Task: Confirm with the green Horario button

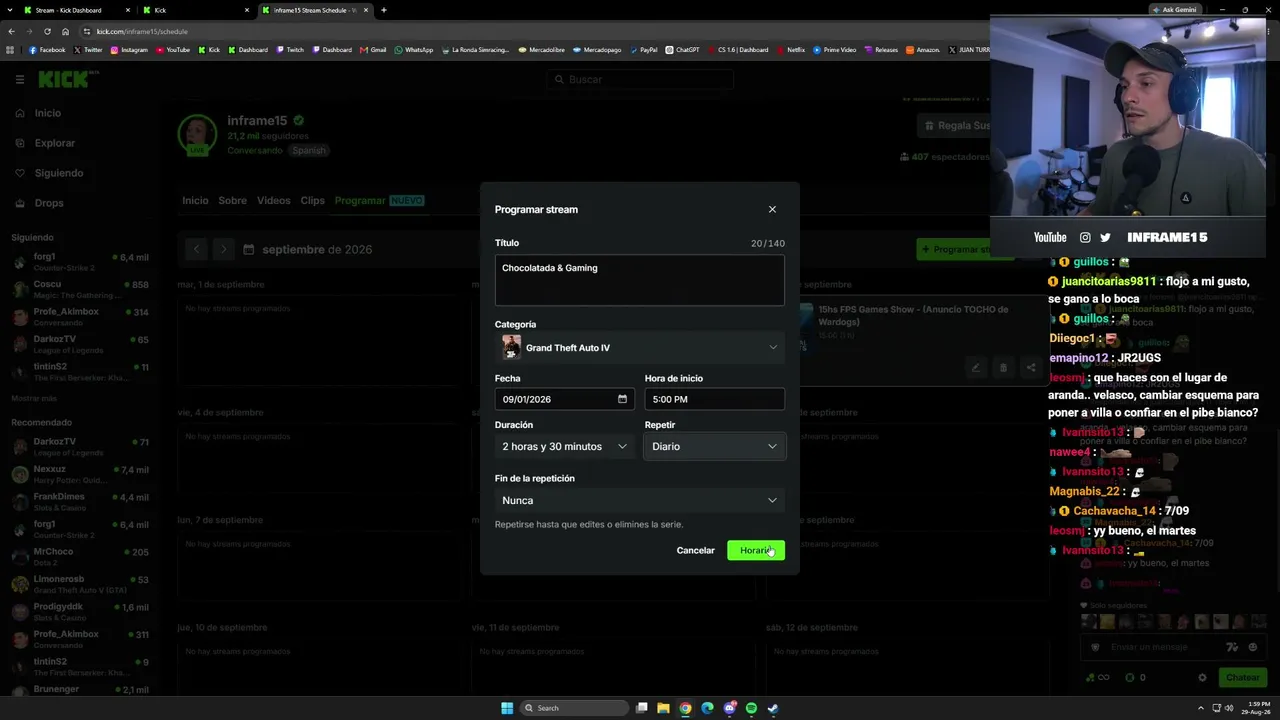Action: (x=756, y=550)
